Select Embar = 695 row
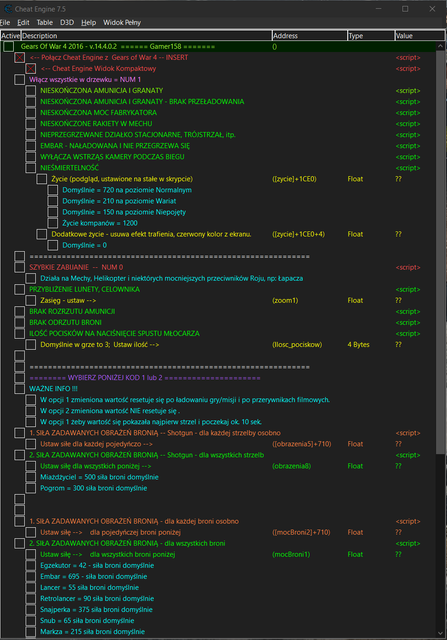The width and height of the screenshot is (447, 640). pyautogui.click(x=93, y=576)
